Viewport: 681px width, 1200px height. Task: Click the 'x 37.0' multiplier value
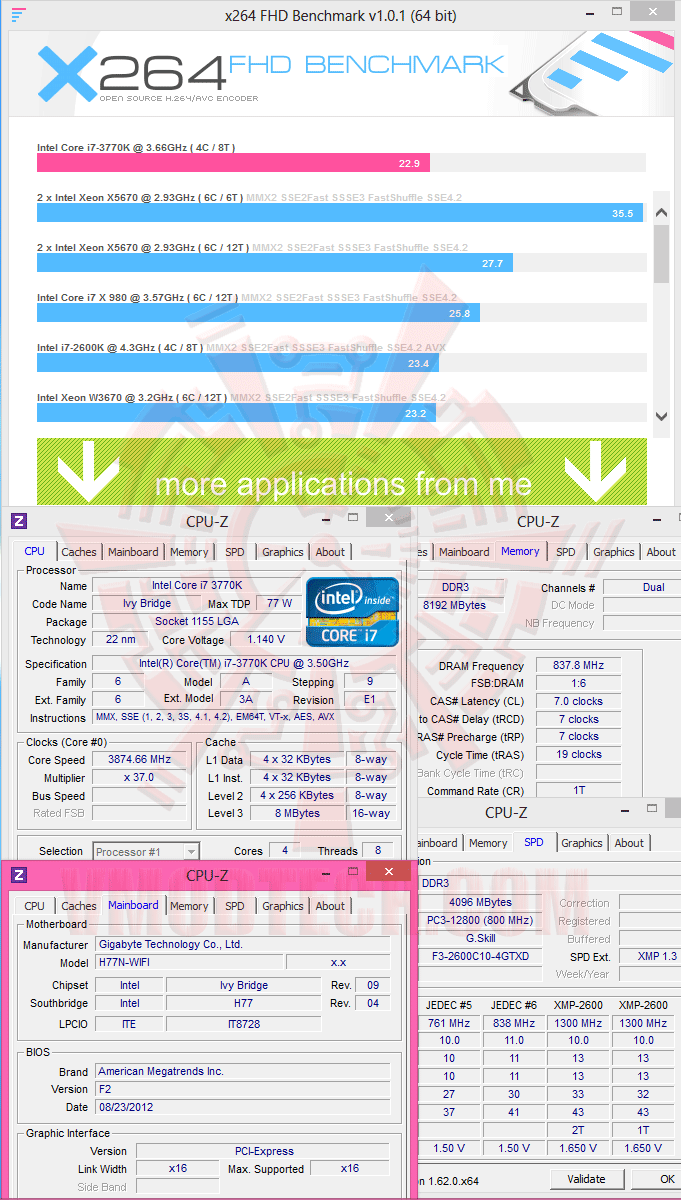tap(139, 777)
